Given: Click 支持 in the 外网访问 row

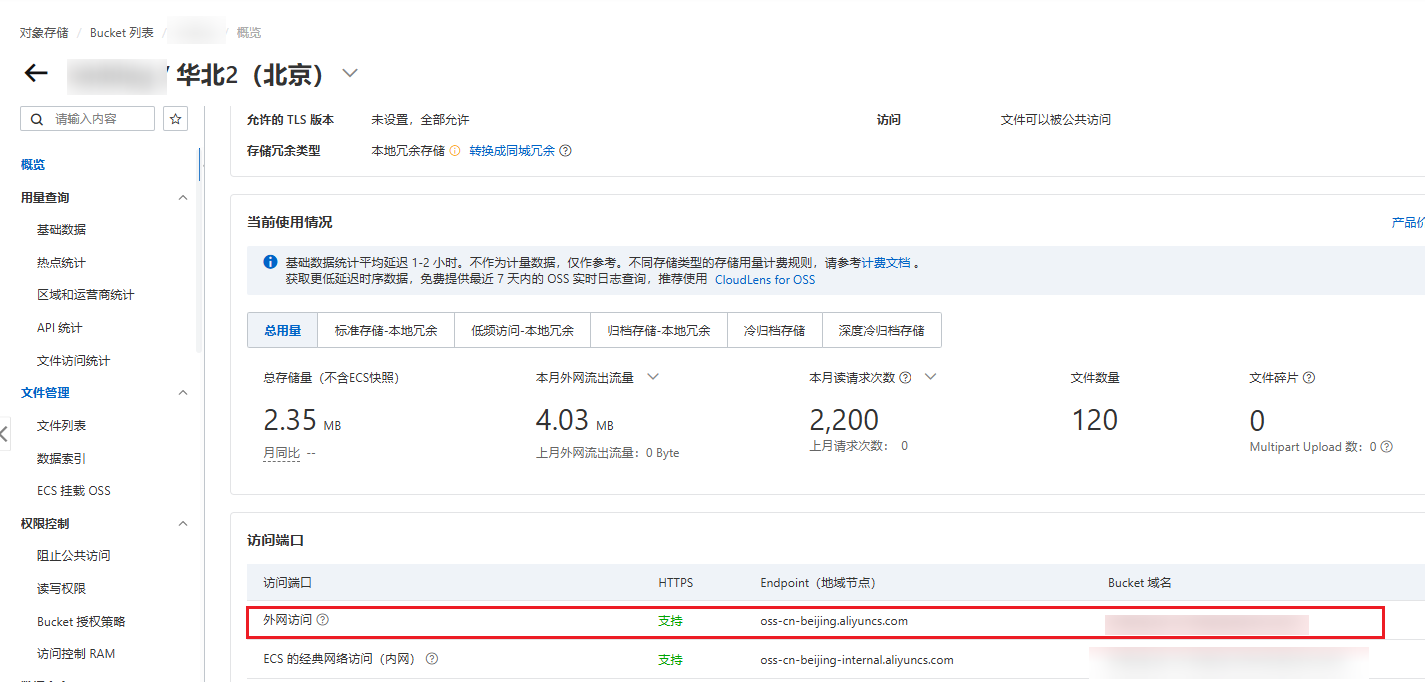Looking at the screenshot, I should pyautogui.click(x=670, y=621).
